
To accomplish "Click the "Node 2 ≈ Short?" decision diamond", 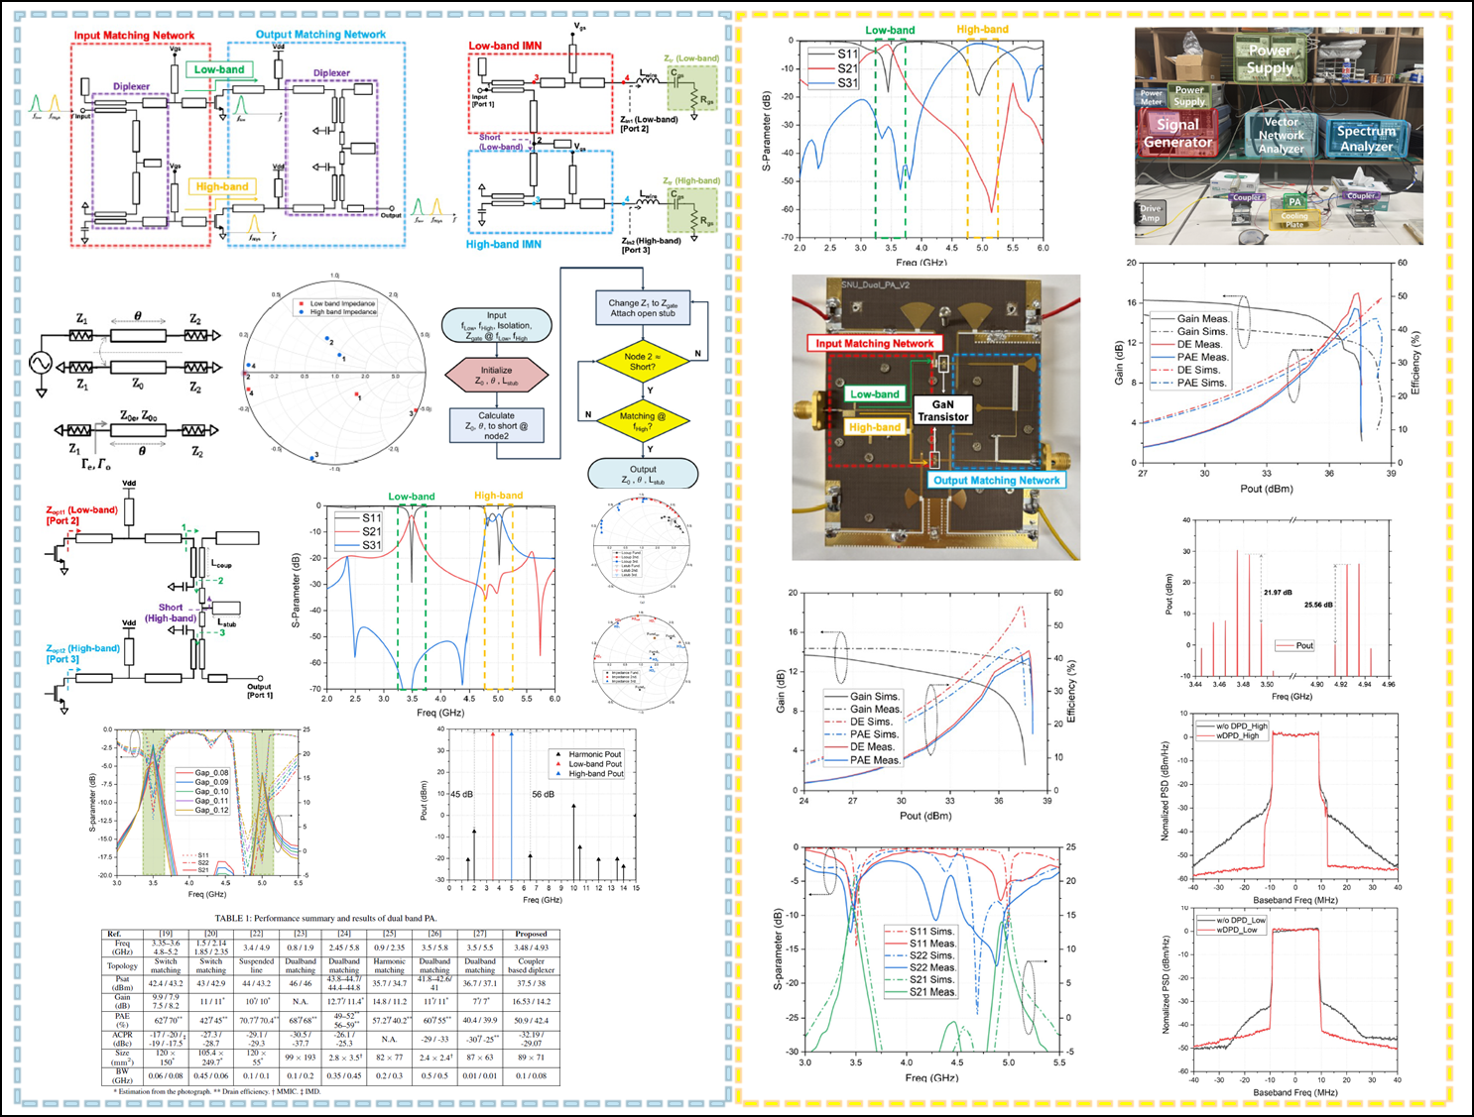I will point(643,361).
